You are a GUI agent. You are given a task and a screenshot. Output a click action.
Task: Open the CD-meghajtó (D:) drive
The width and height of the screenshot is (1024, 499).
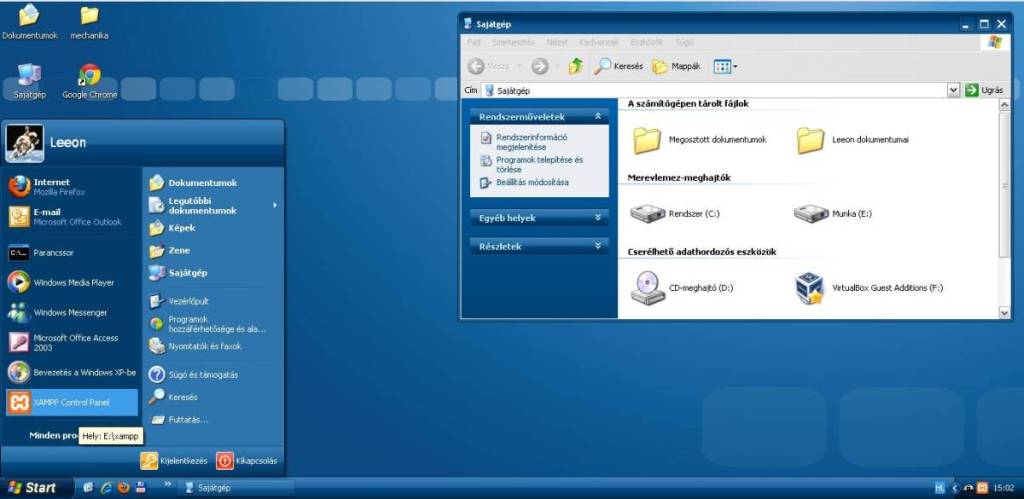click(648, 288)
